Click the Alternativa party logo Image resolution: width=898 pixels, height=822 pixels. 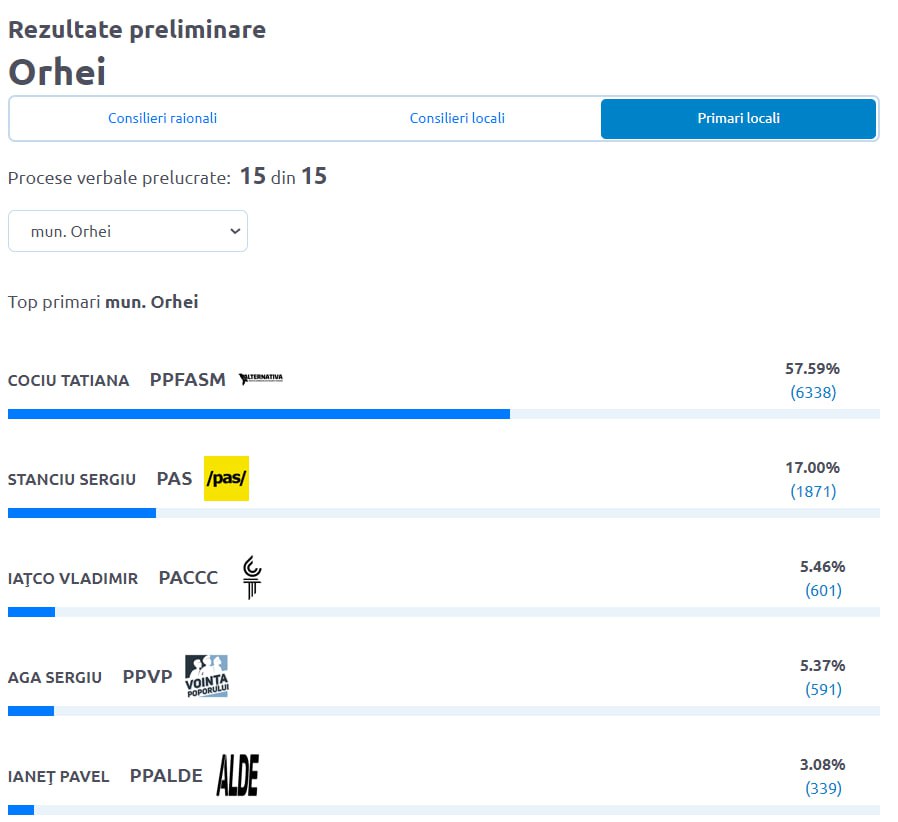261,379
